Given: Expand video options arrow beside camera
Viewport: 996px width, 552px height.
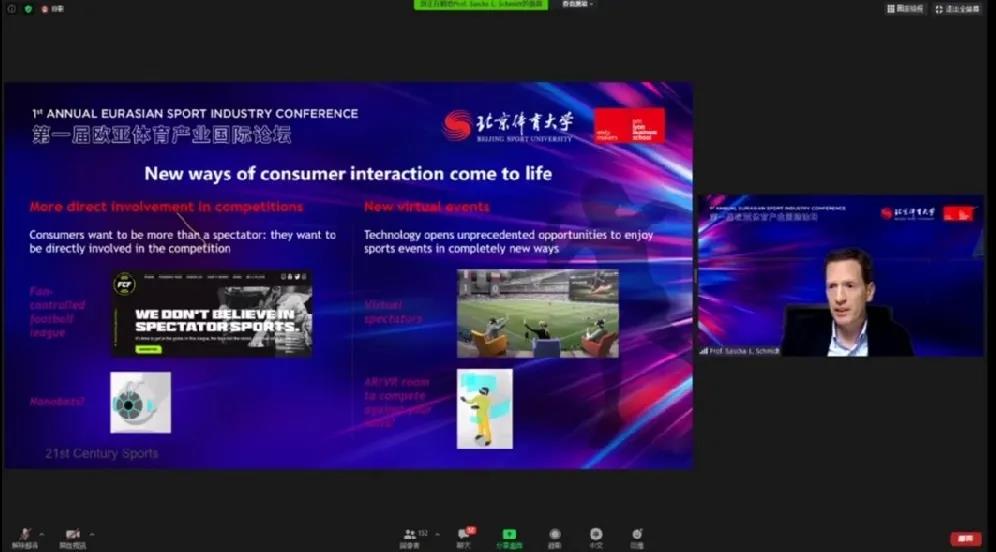Looking at the screenshot, I should click(91, 532).
